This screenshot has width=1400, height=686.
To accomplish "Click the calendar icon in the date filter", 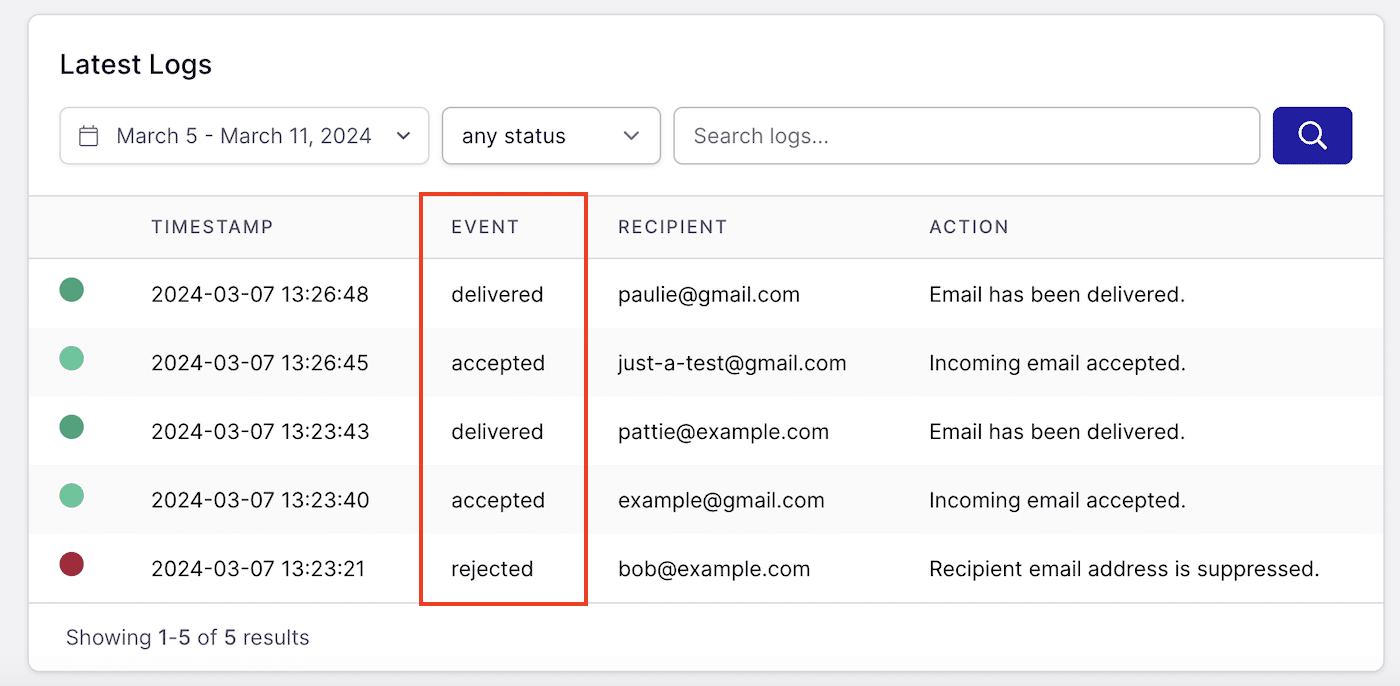I will [x=90, y=135].
